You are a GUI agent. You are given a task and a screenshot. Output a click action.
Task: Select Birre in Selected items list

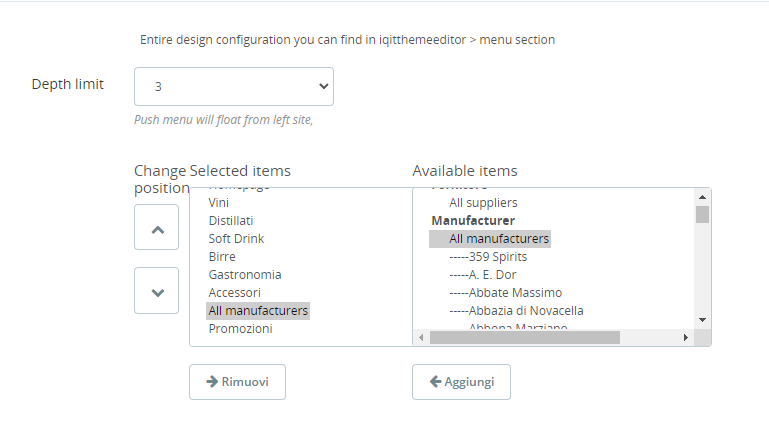tap(222, 257)
